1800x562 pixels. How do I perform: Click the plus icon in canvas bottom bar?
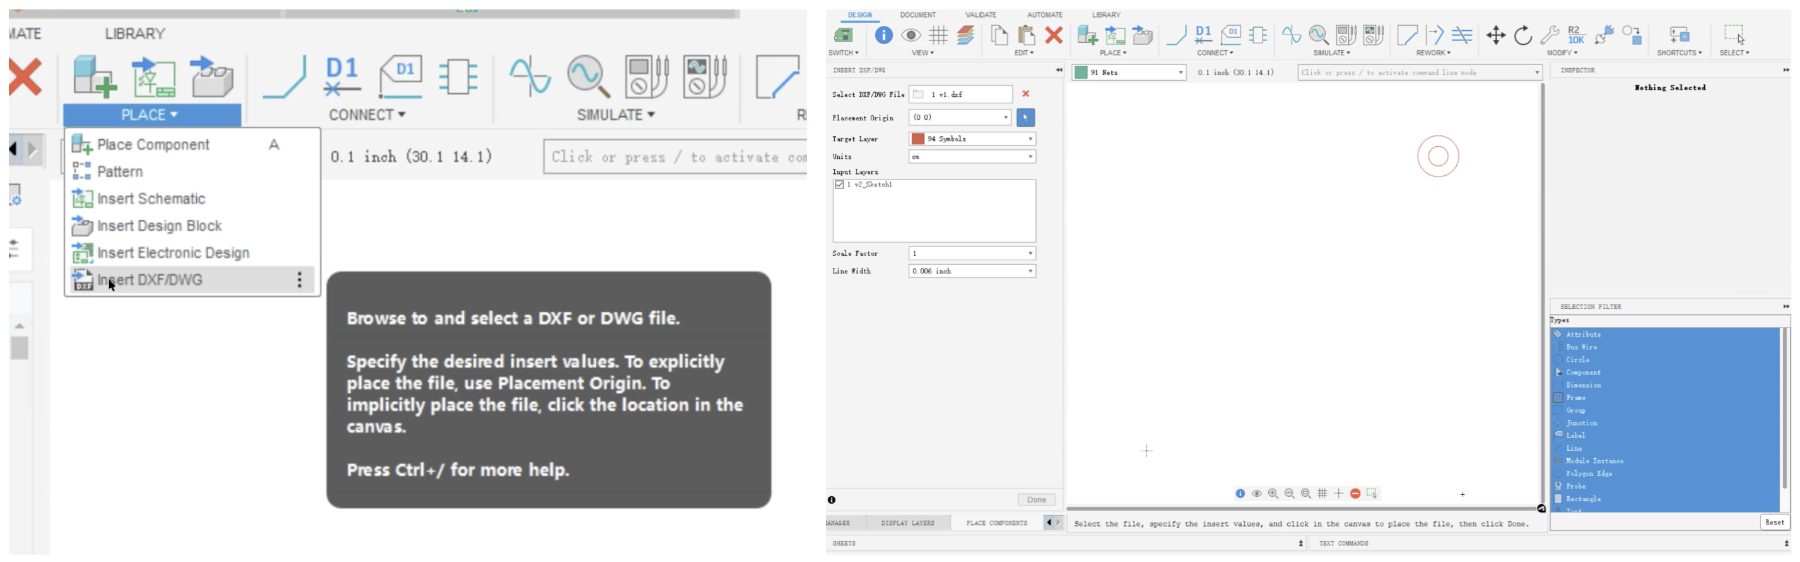pyautogui.click(x=1338, y=493)
